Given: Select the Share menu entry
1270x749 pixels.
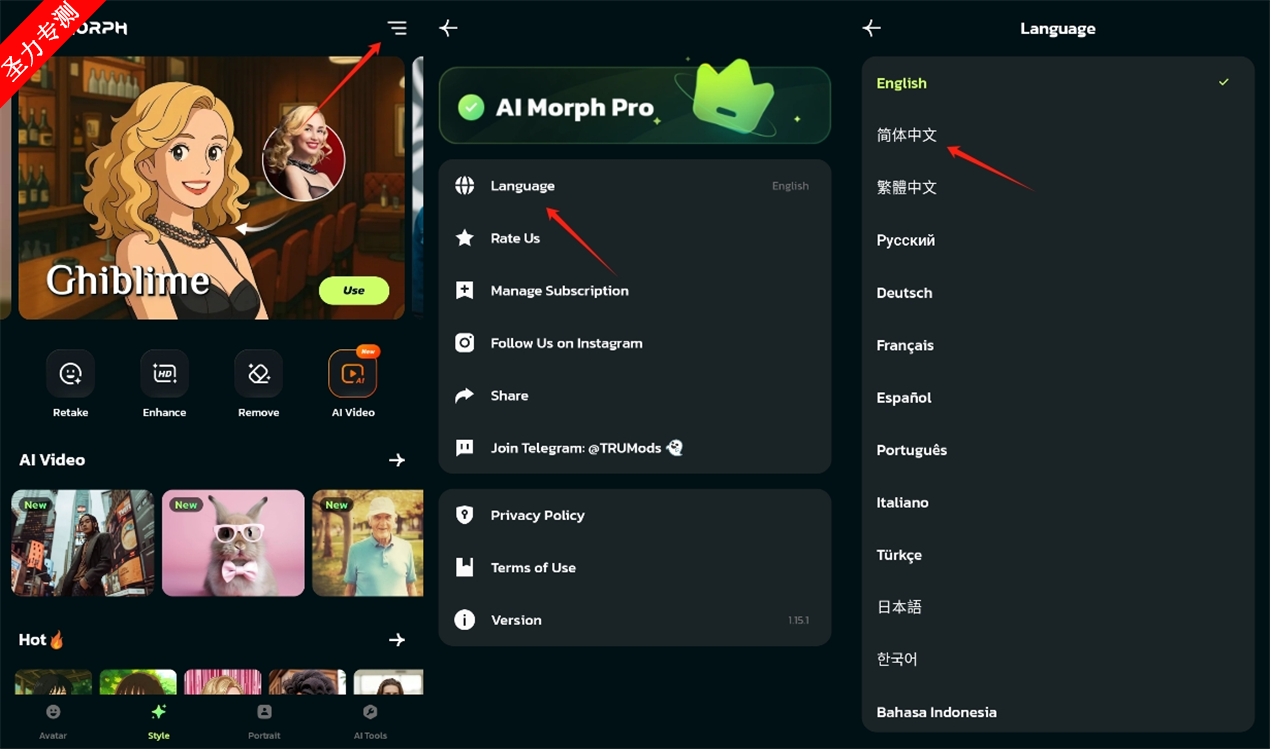Looking at the screenshot, I should pyautogui.click(x=635, y=396).
